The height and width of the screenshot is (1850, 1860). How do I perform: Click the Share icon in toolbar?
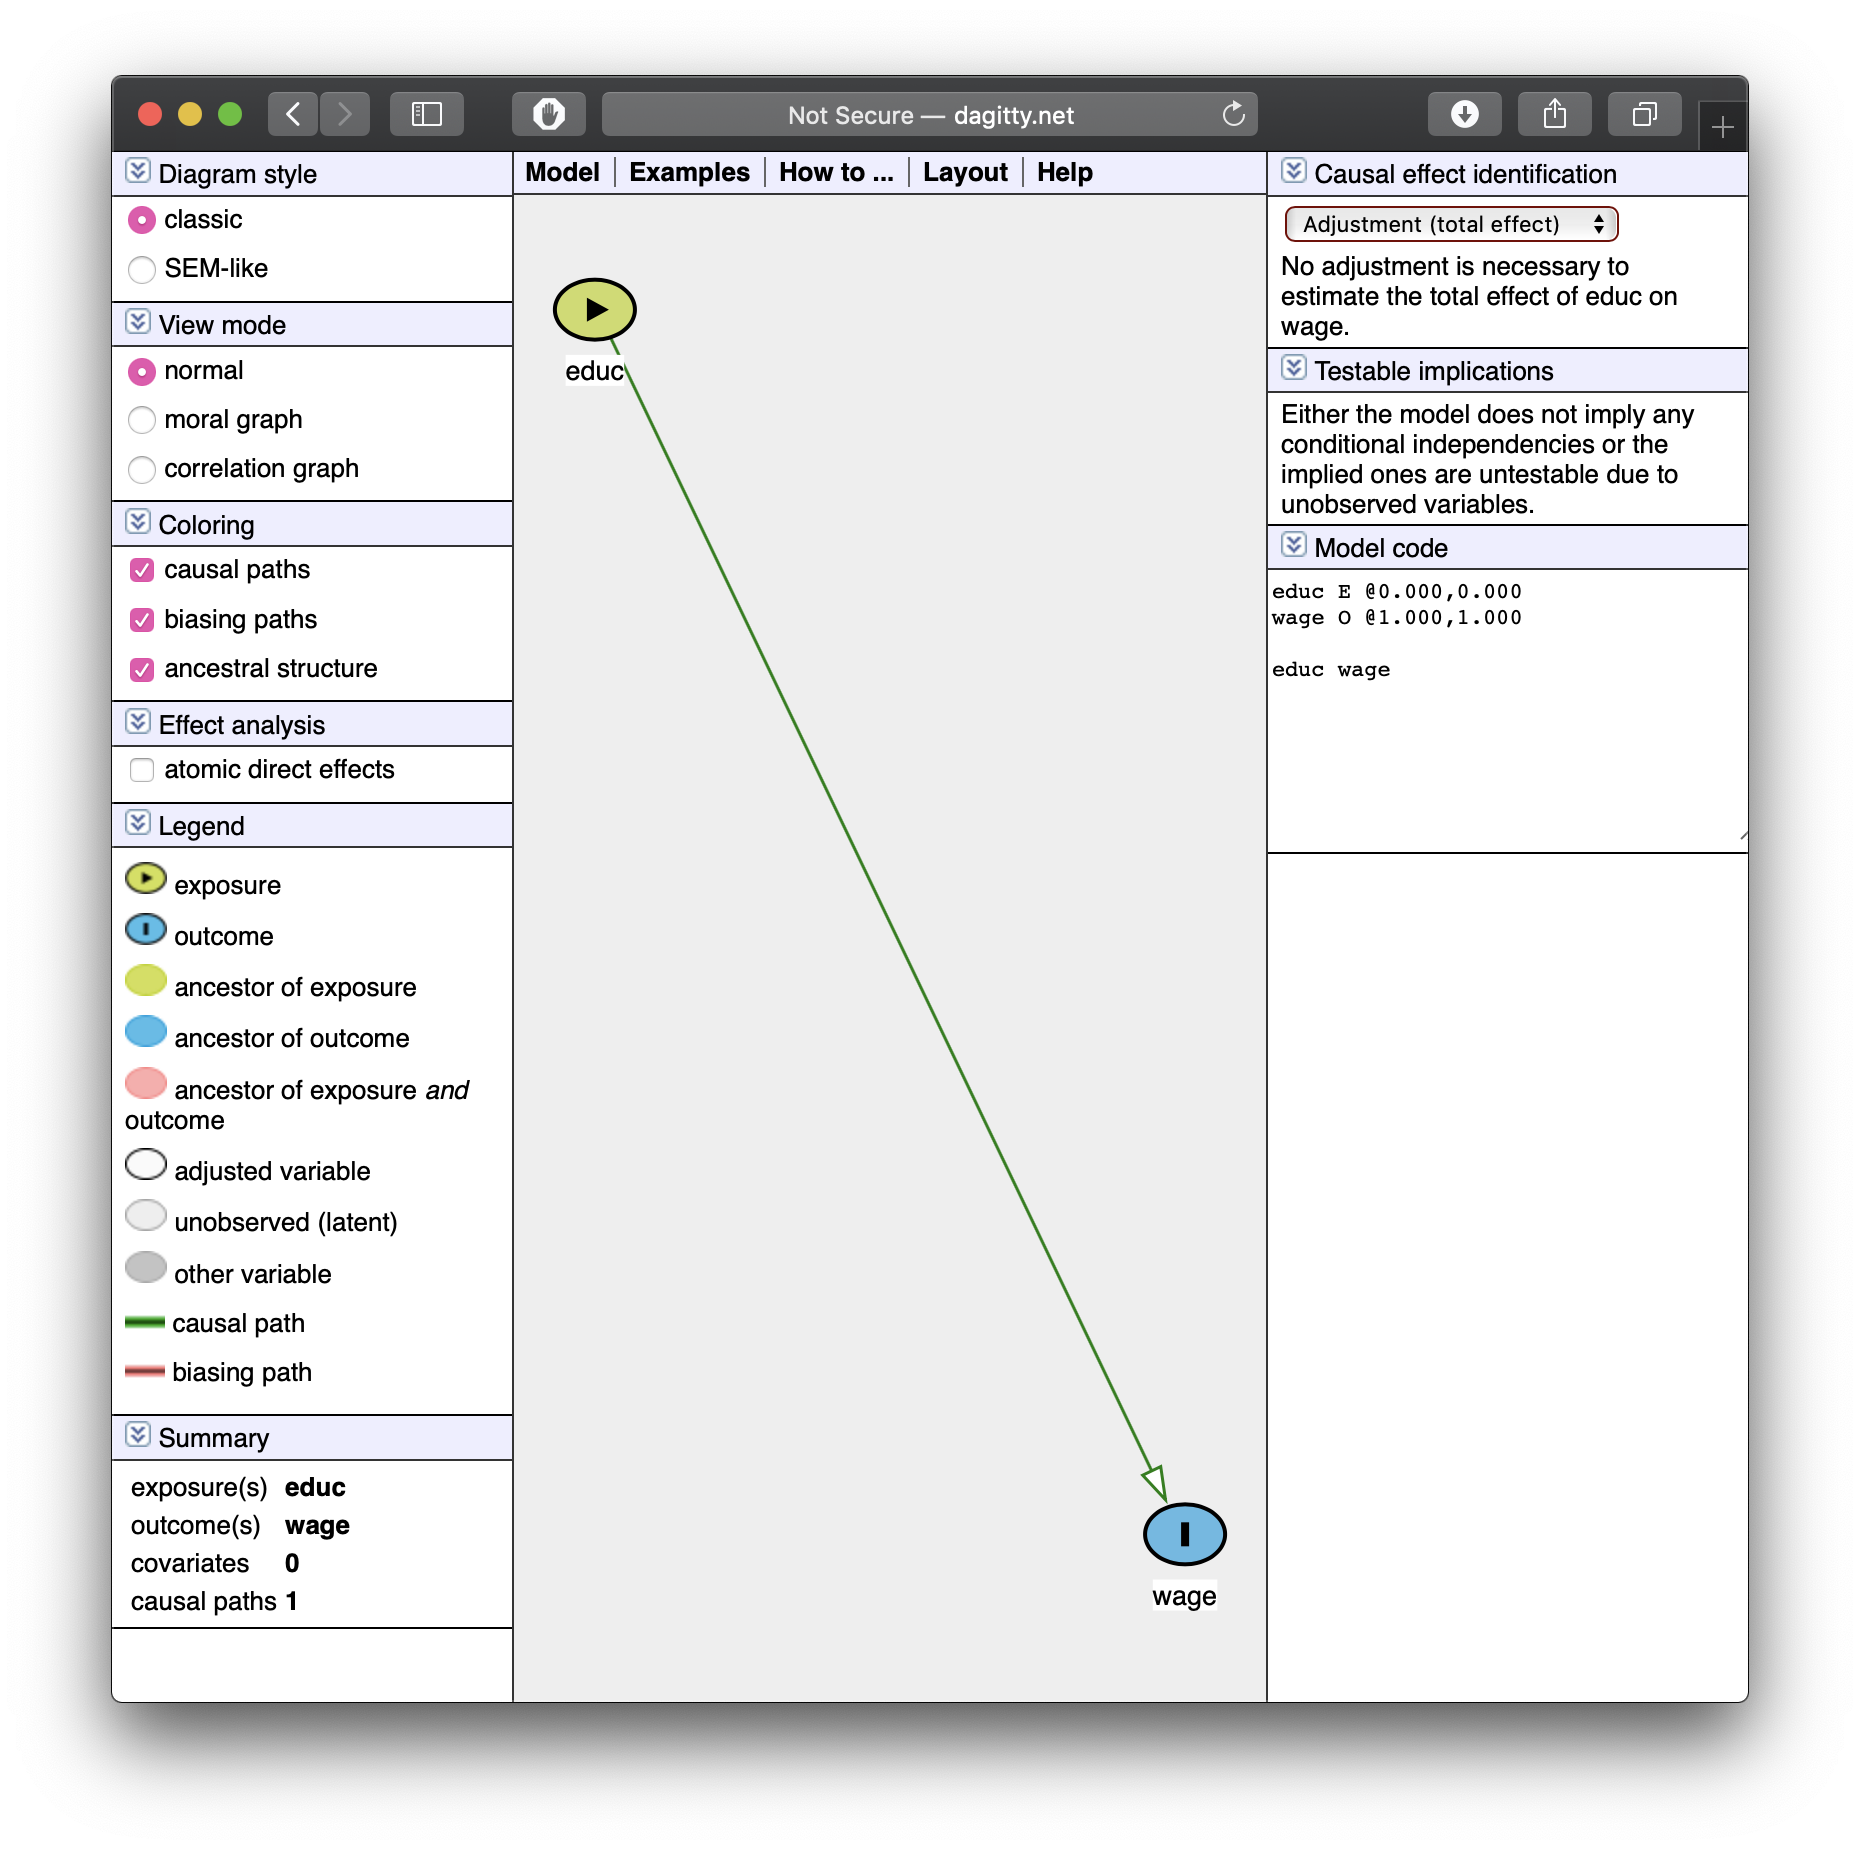coord(1554,115)
